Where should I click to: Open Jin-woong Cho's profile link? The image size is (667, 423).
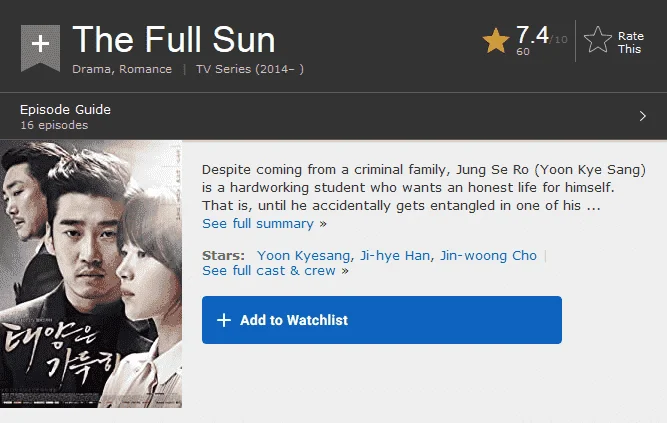[488, 255]
